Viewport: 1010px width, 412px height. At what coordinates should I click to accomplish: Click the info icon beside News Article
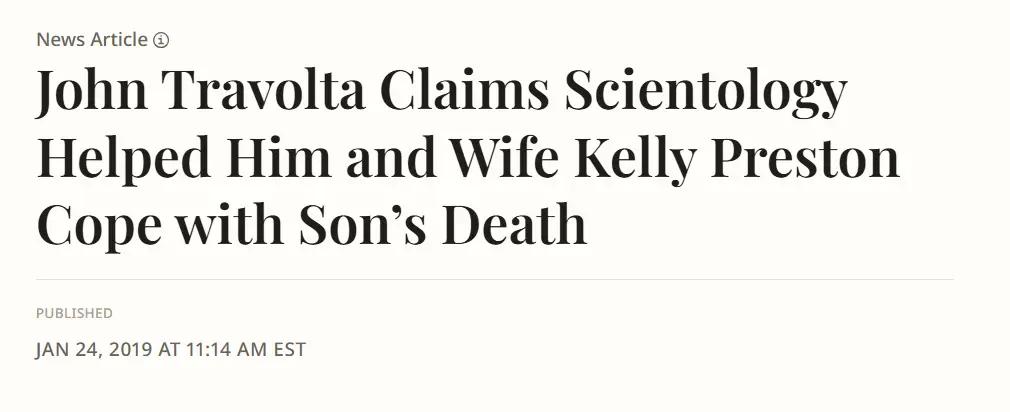[161, 40]
